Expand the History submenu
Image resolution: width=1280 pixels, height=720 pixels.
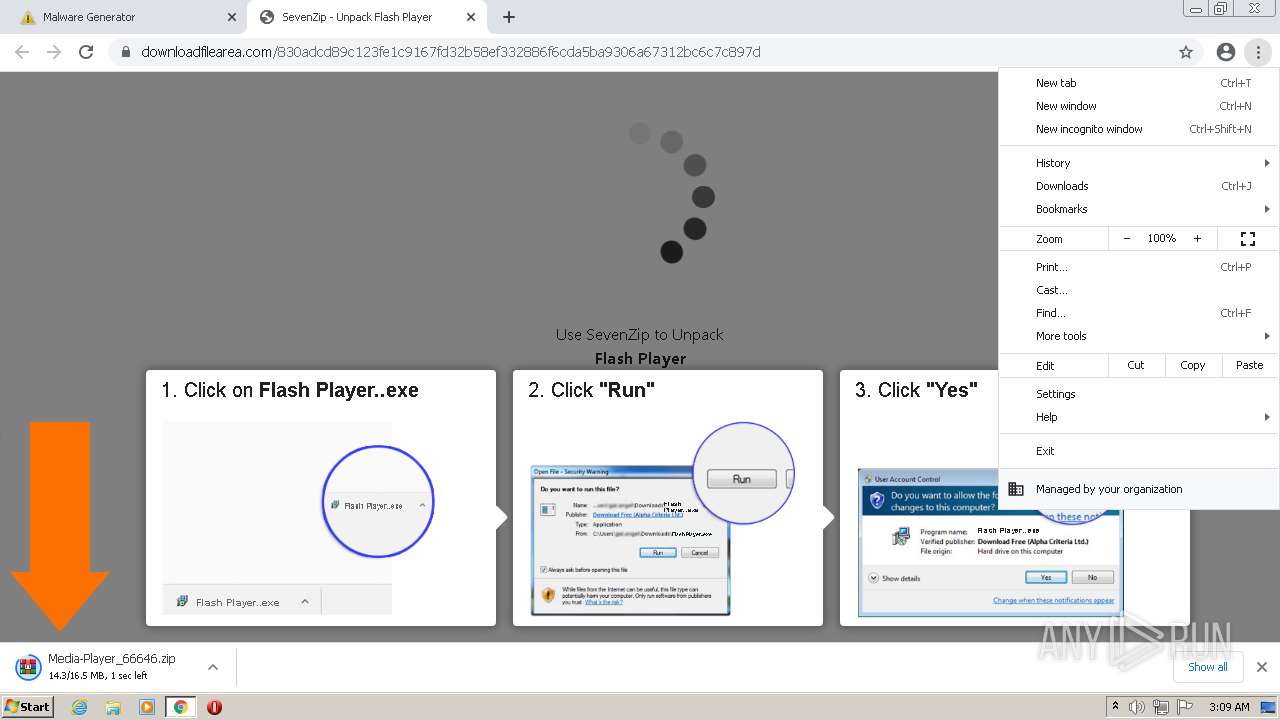pyautogui.click(x=1138, y=163)
